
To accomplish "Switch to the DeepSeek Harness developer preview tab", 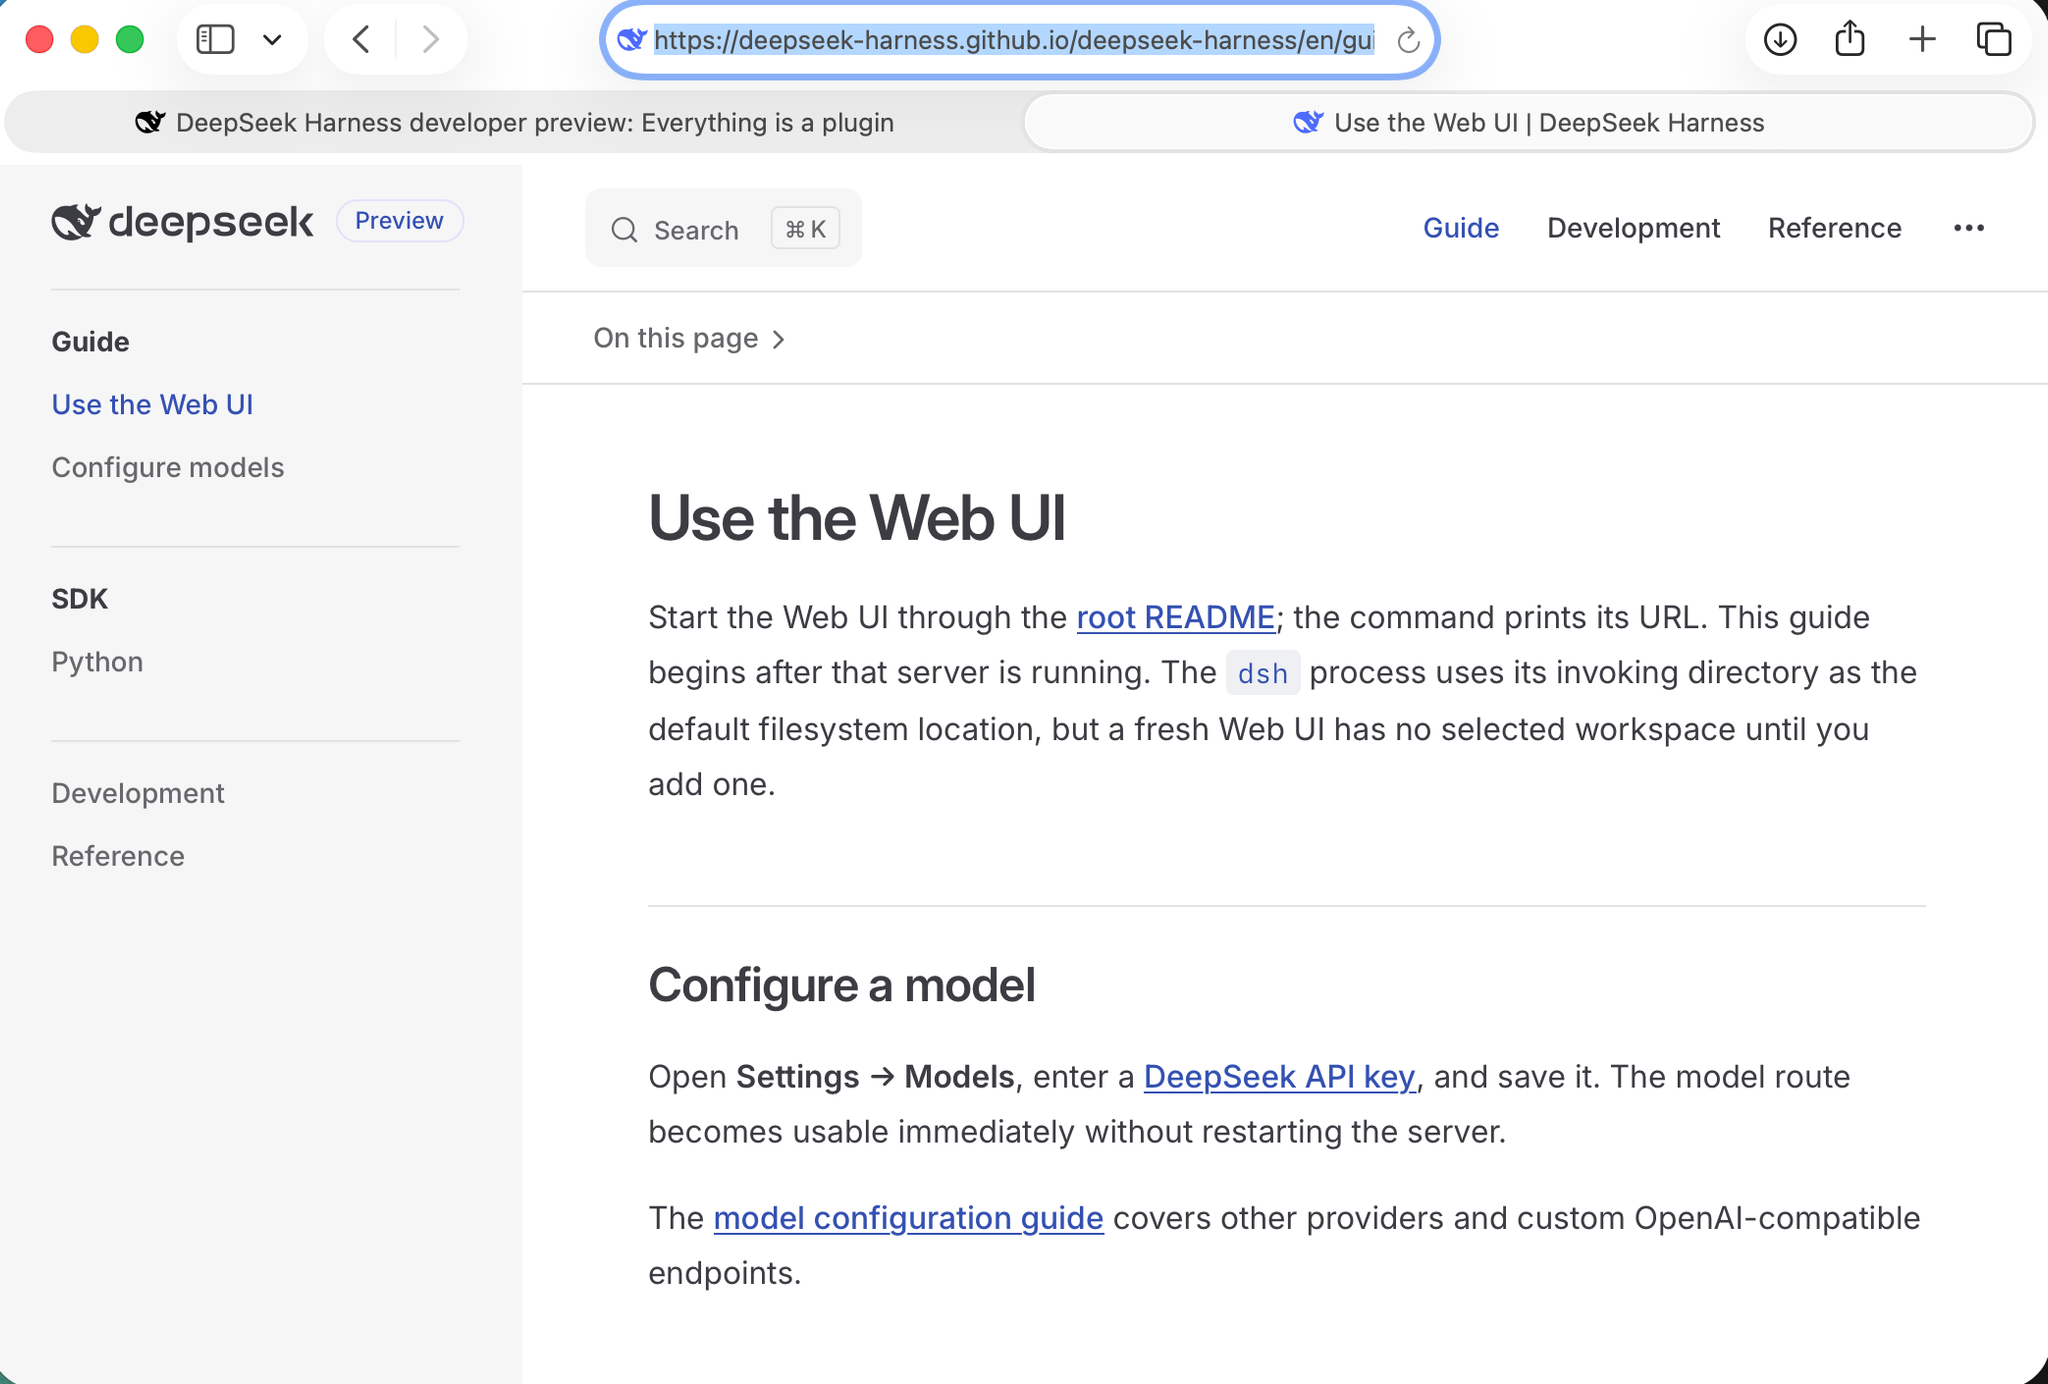I will (514, 122).
